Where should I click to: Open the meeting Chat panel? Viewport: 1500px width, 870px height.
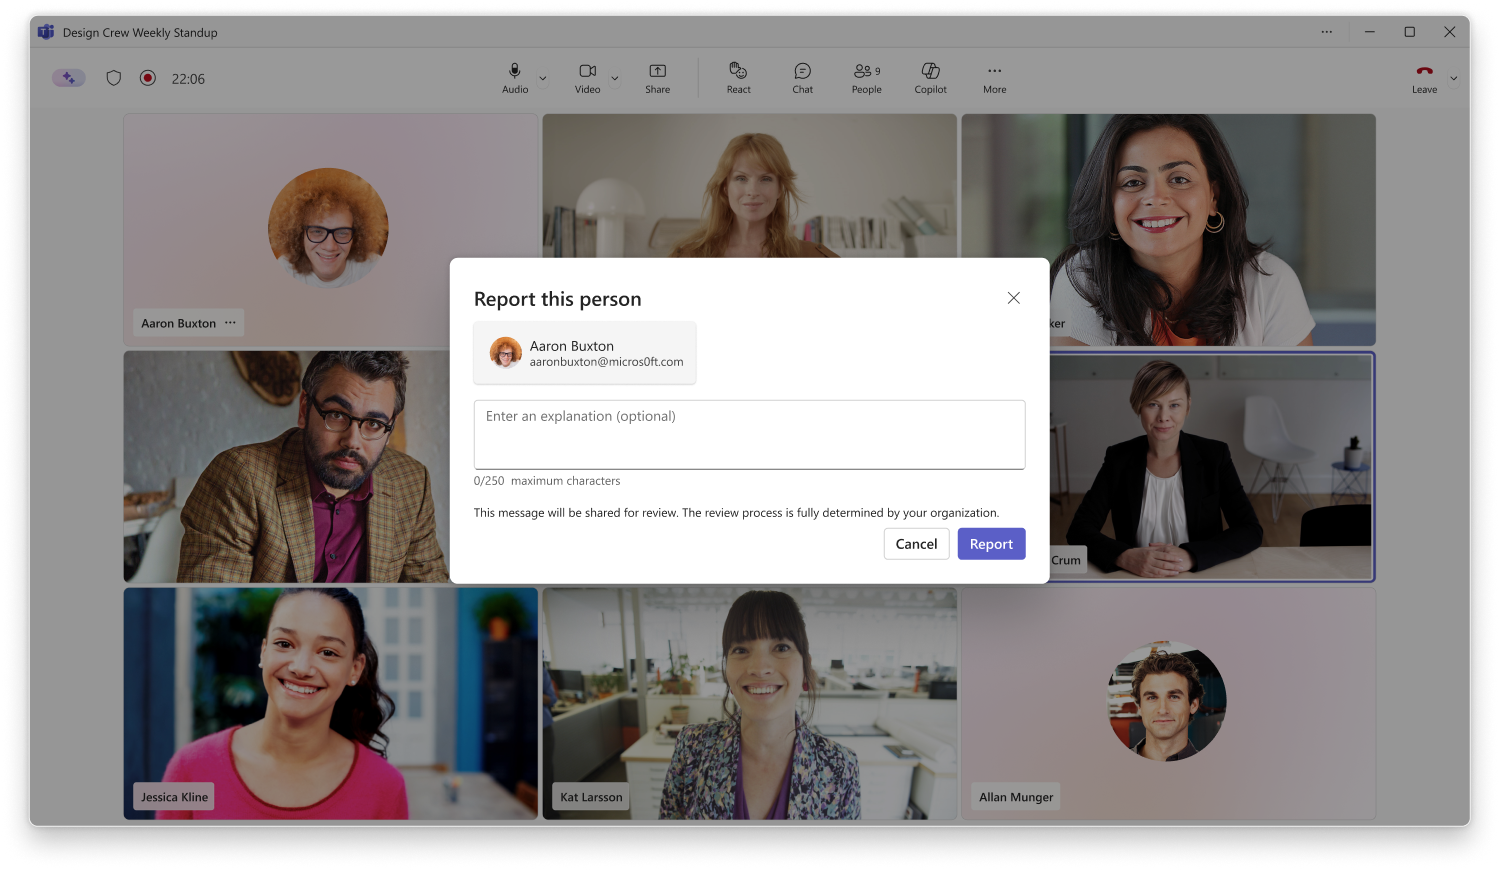point(803,78)
